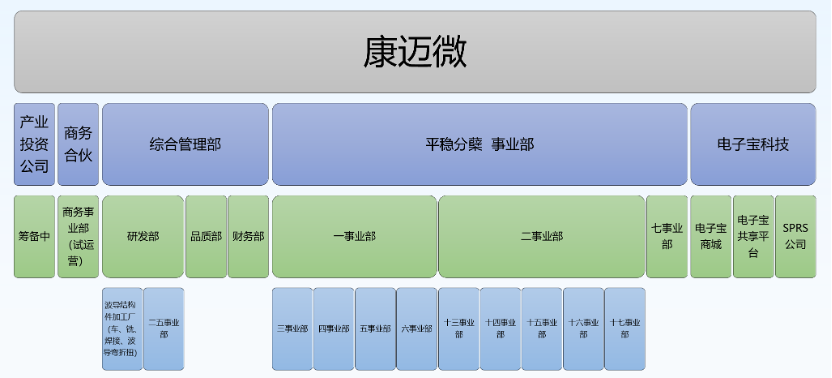Viewport: 832px width, 378px height.
Task: Select the 六事业部 box
Action: point(417,329)
